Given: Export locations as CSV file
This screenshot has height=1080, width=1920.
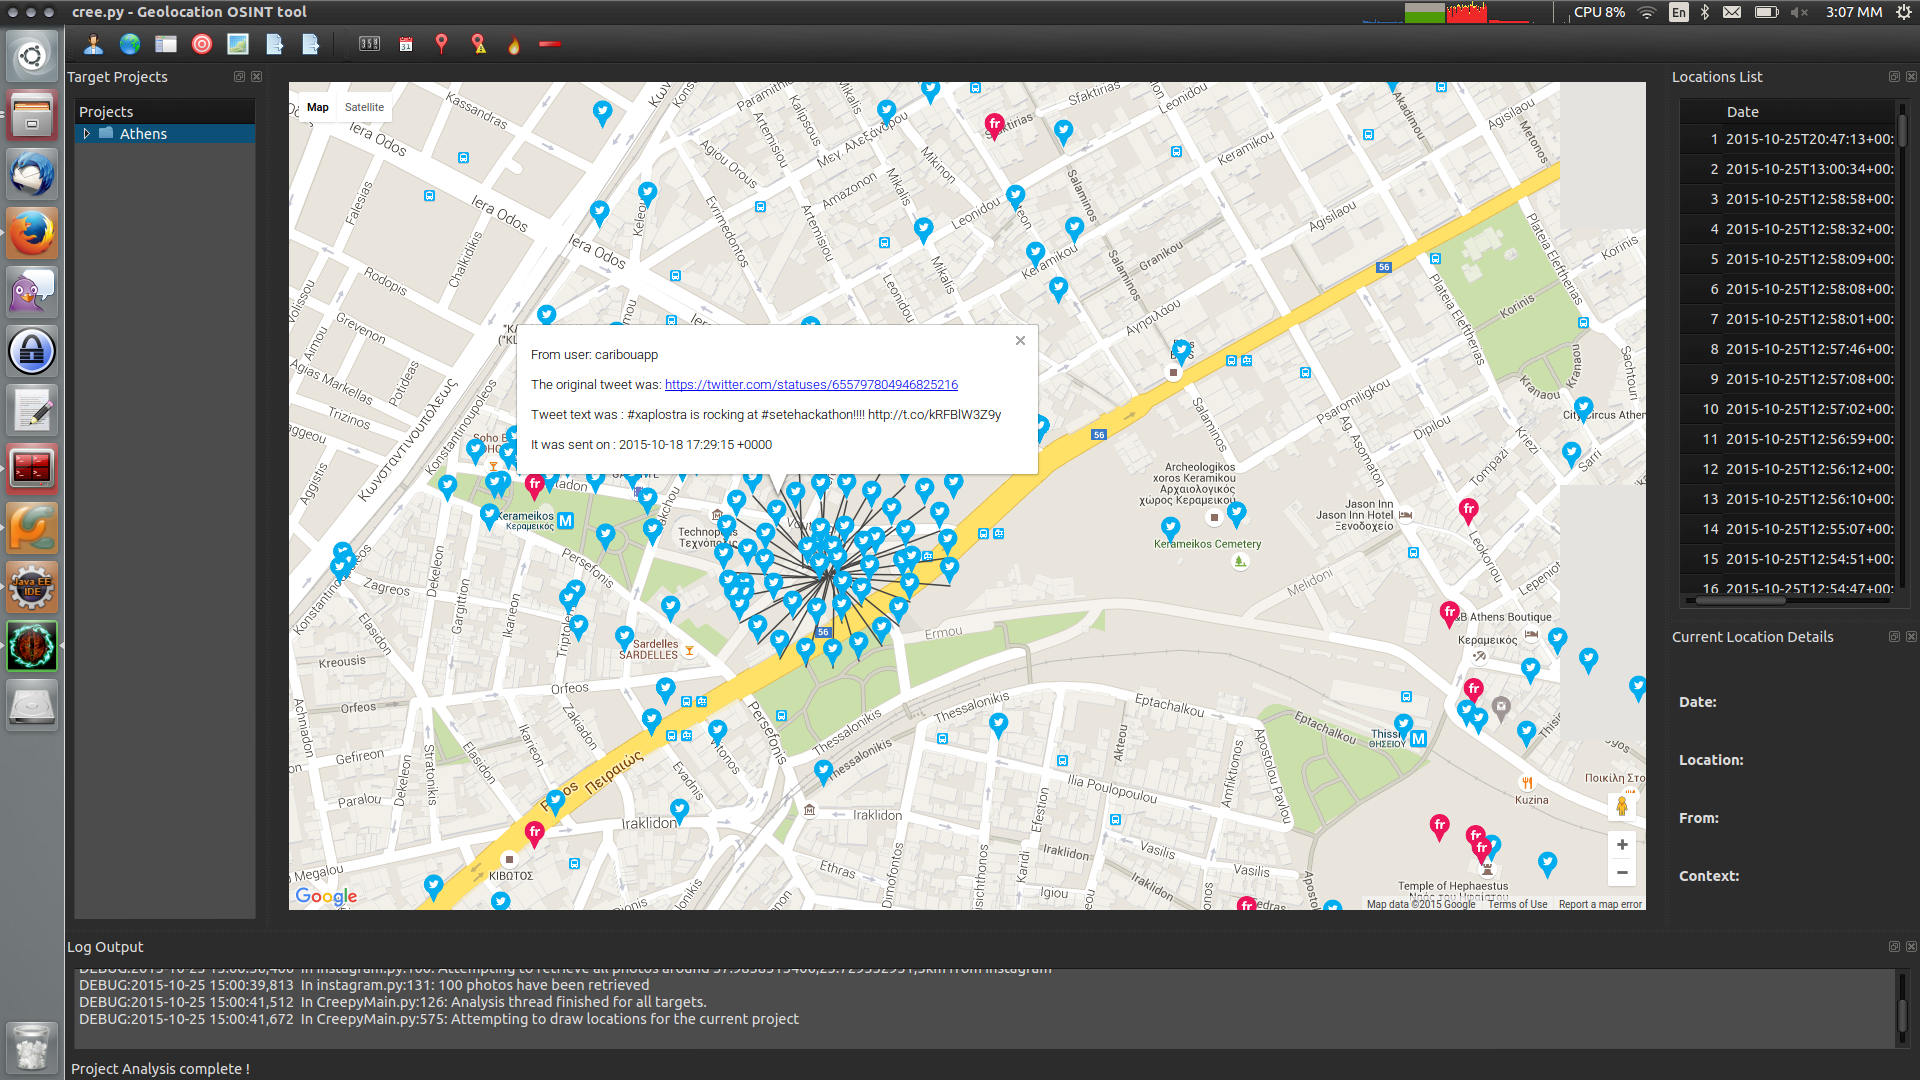Looking at the screenshot, I should (274, 44).
